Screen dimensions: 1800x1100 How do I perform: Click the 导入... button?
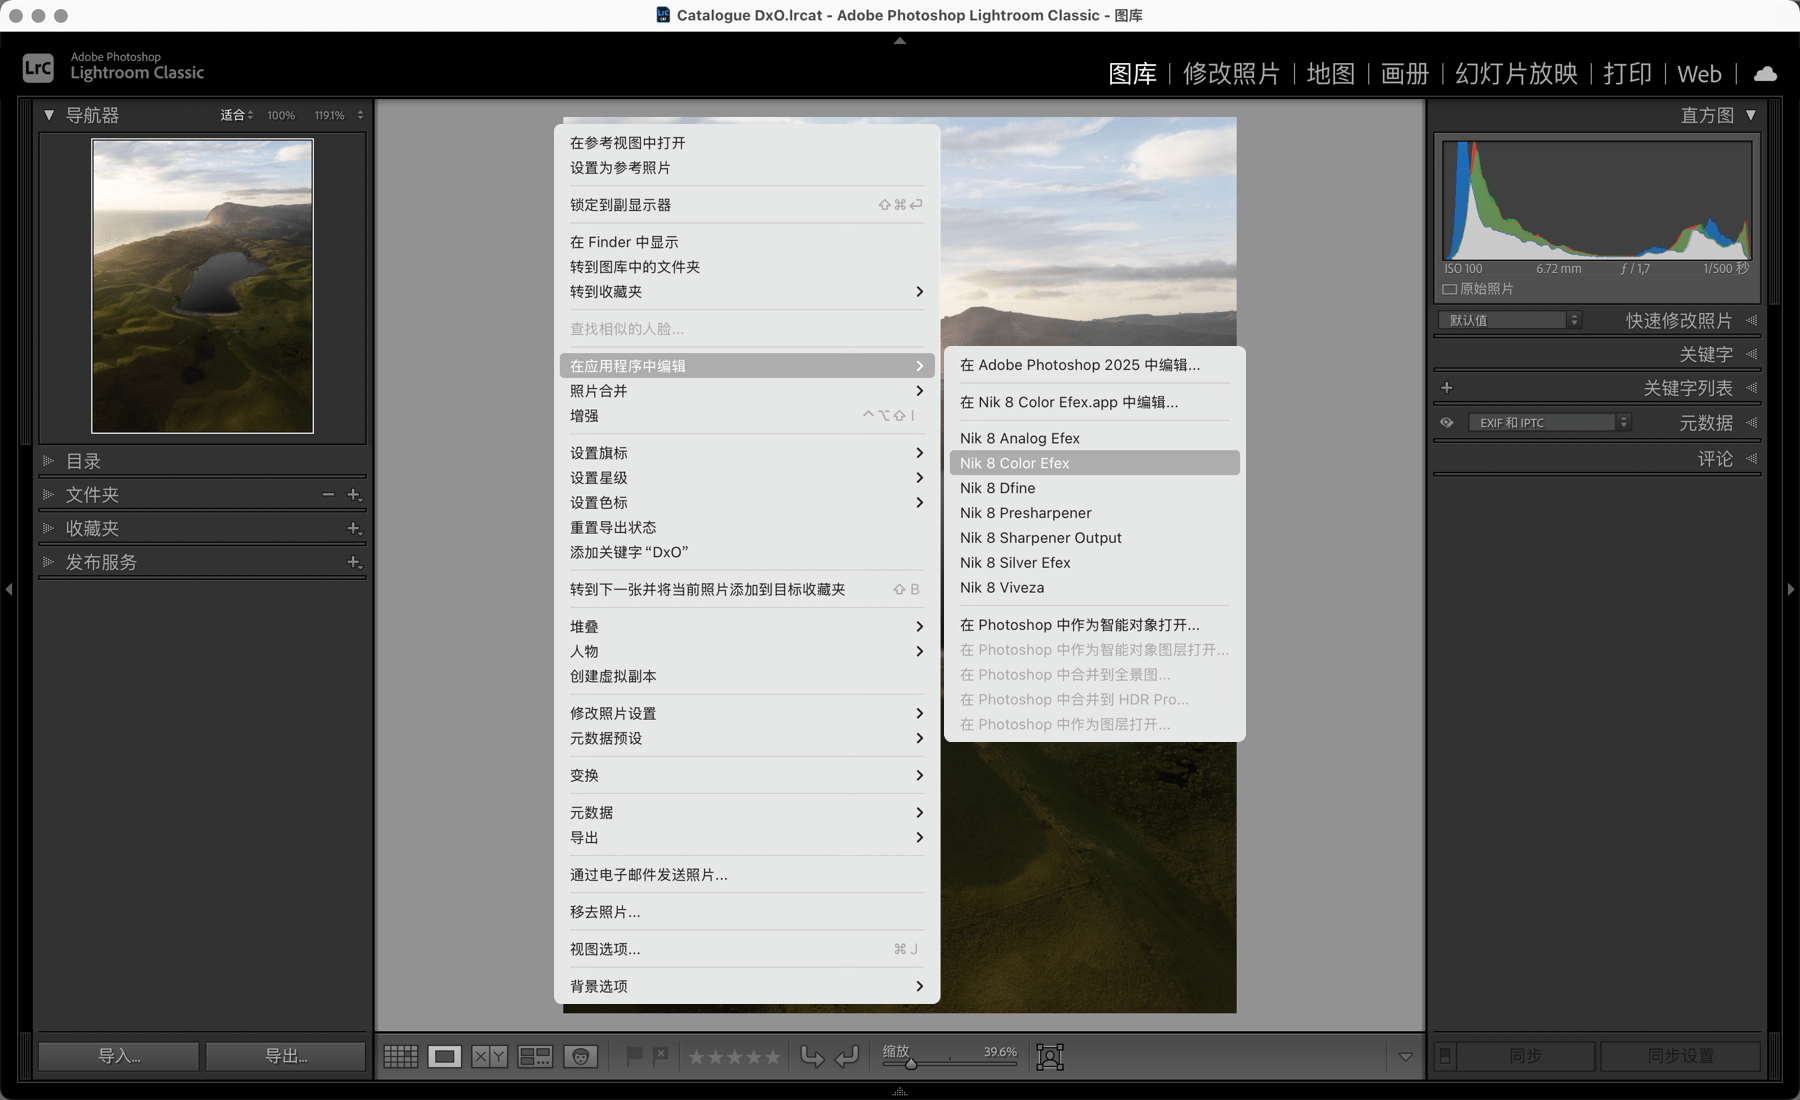coord(119,1056)
